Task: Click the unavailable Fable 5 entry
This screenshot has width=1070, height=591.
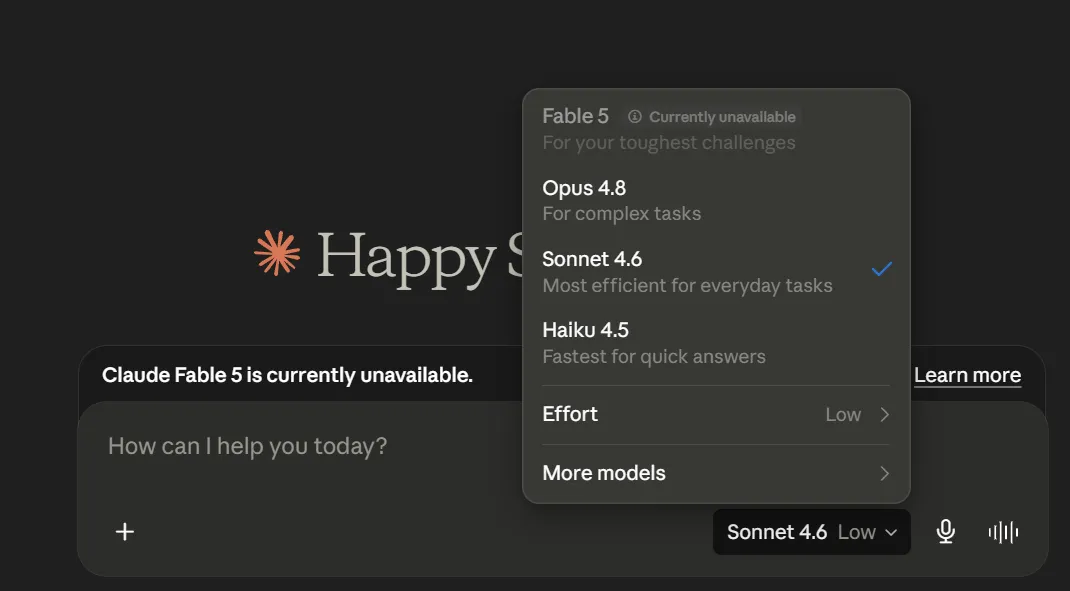Action: click(x=716, y=129)
